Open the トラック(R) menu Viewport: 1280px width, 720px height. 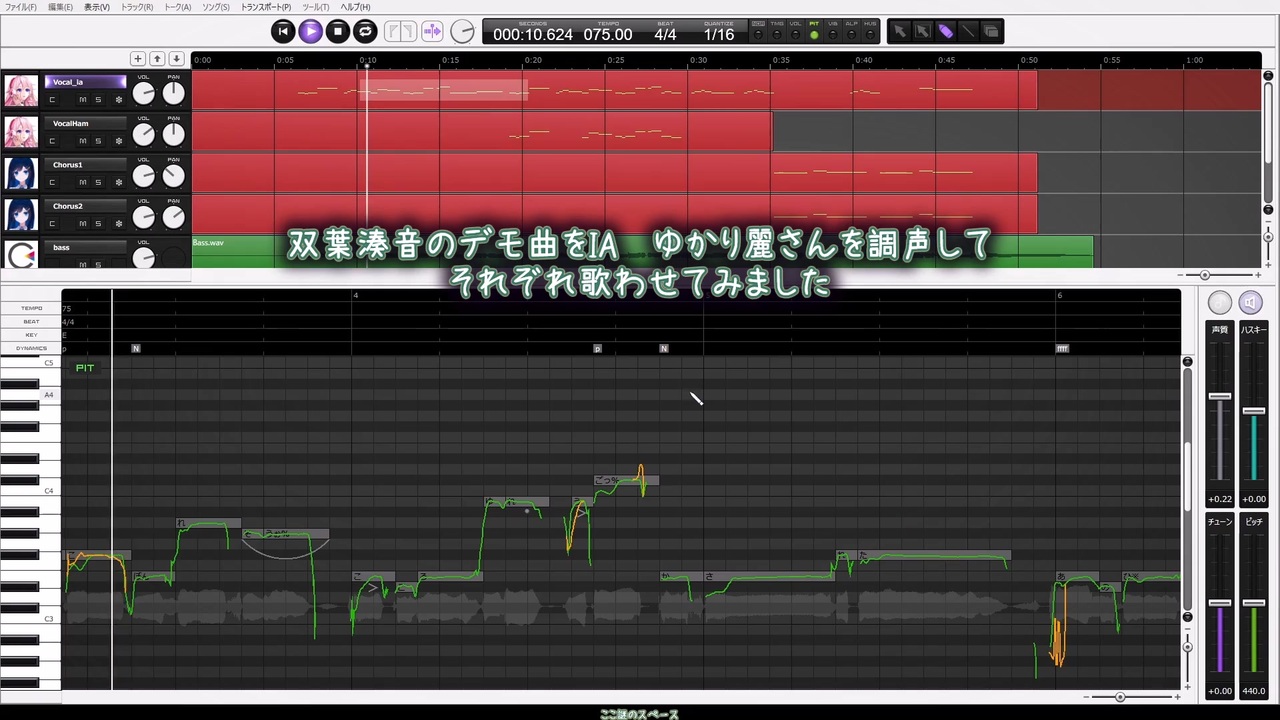coord(137,7)
